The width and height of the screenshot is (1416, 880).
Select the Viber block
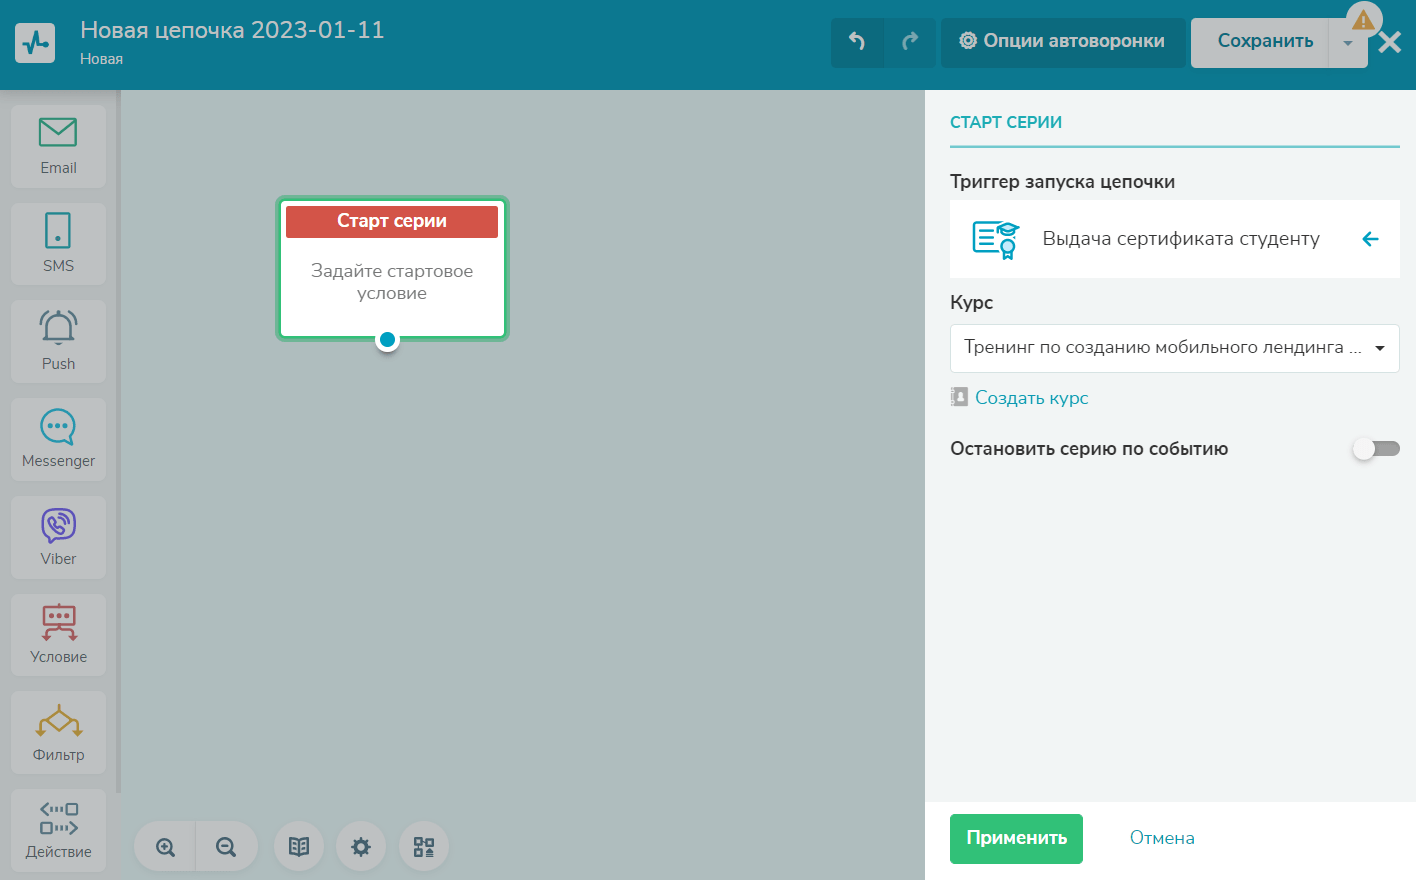click(58, 537)
